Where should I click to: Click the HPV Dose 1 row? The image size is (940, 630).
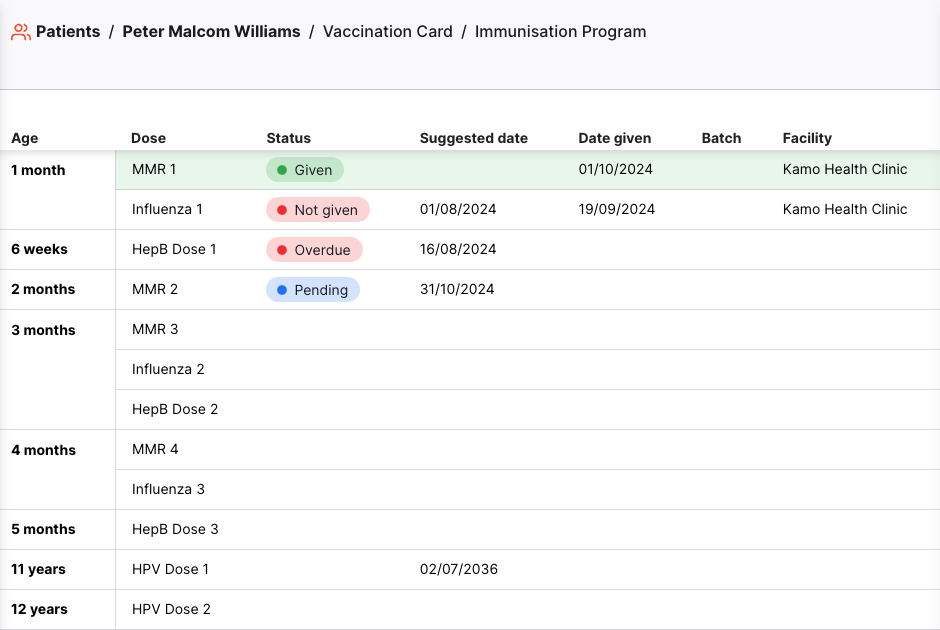click(170, 570)
